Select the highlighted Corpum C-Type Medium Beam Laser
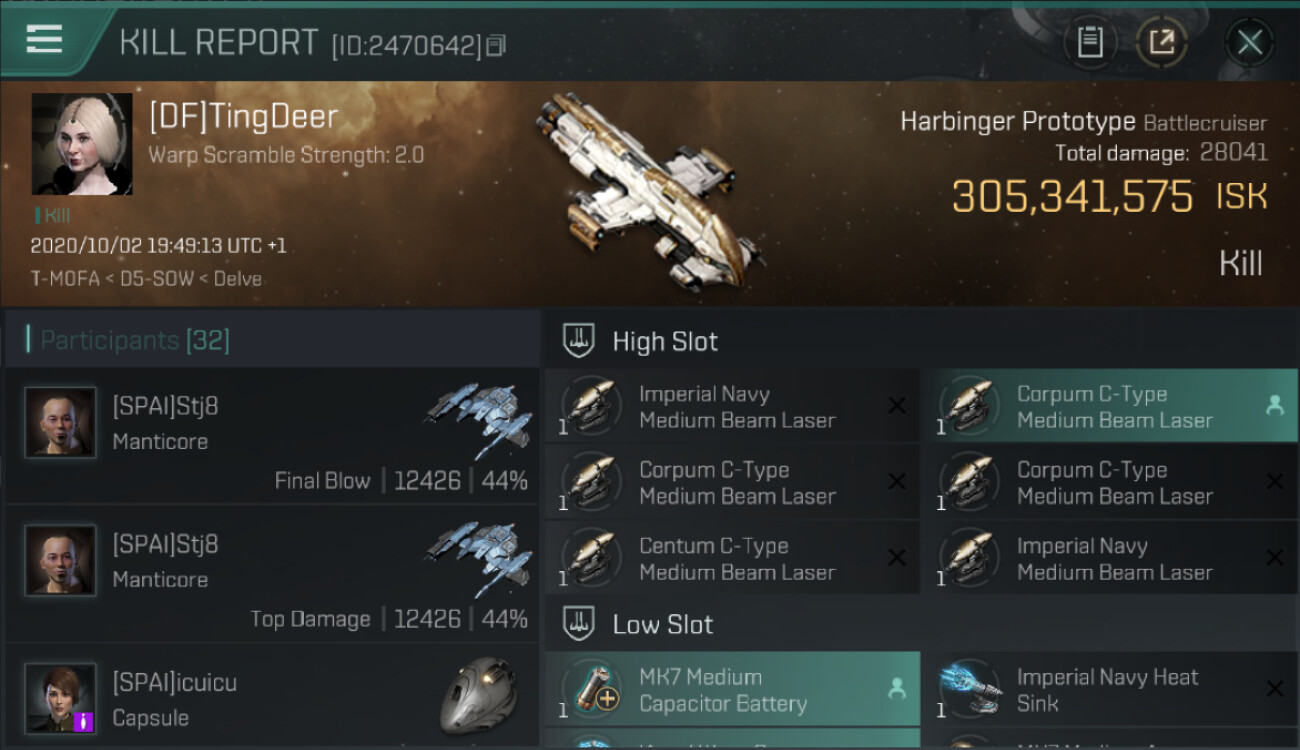Screen dimensions: 1300x750 point(1110,406)
